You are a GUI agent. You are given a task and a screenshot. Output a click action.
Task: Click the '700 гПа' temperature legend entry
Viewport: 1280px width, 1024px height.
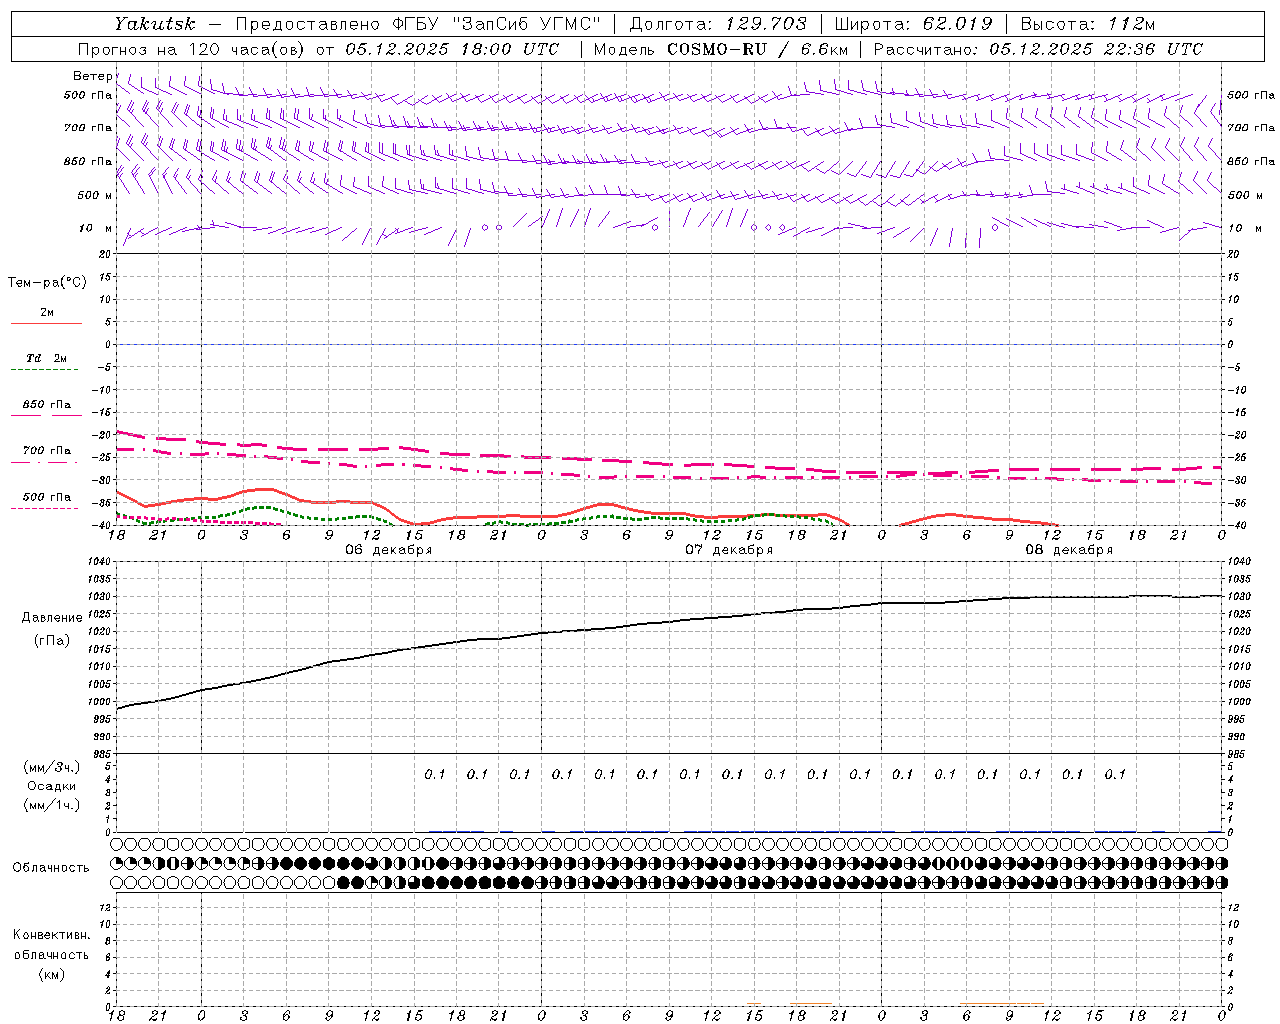click(47, 451)
